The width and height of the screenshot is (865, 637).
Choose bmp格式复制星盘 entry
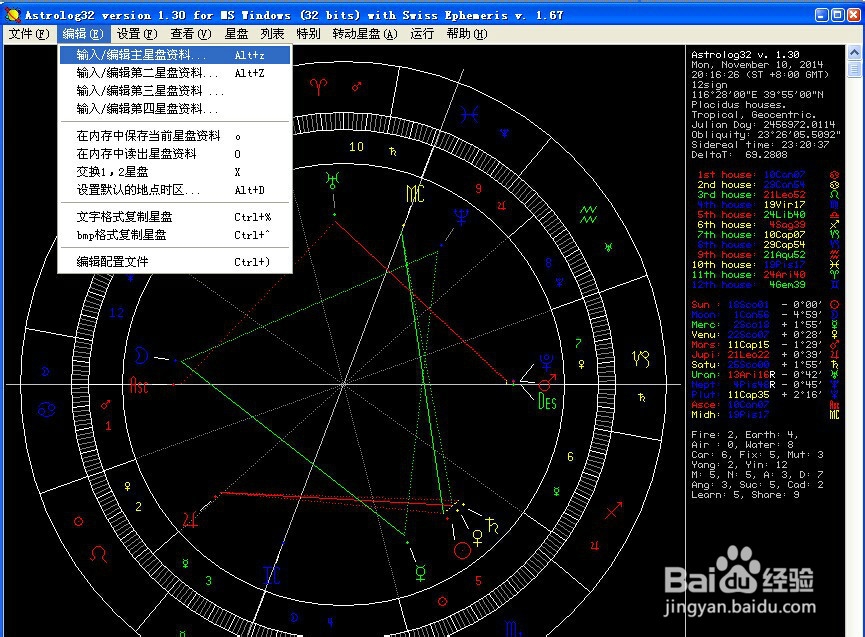tap(175, 235)
